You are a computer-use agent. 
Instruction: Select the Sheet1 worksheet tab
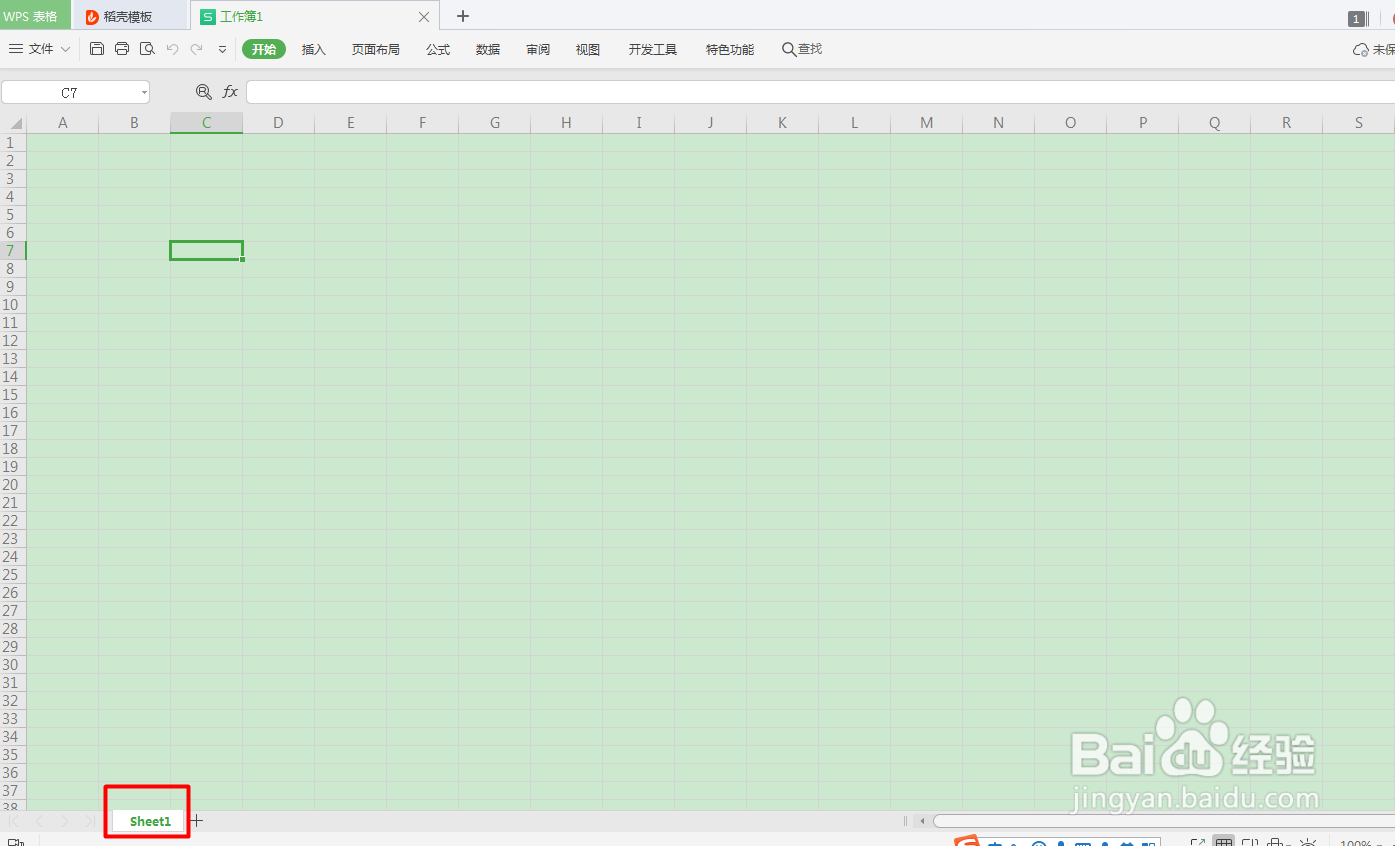pos(150,821)
